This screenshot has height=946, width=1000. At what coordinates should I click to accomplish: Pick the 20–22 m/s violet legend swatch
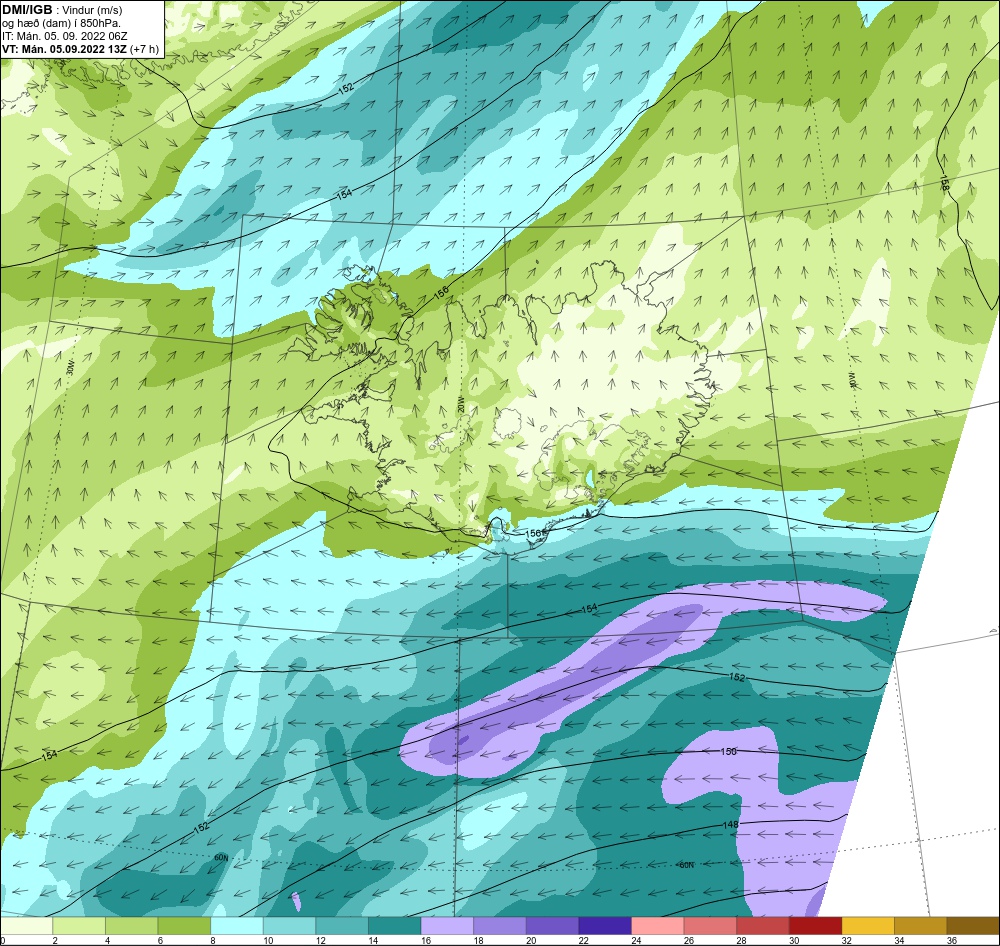pos(552,926)
